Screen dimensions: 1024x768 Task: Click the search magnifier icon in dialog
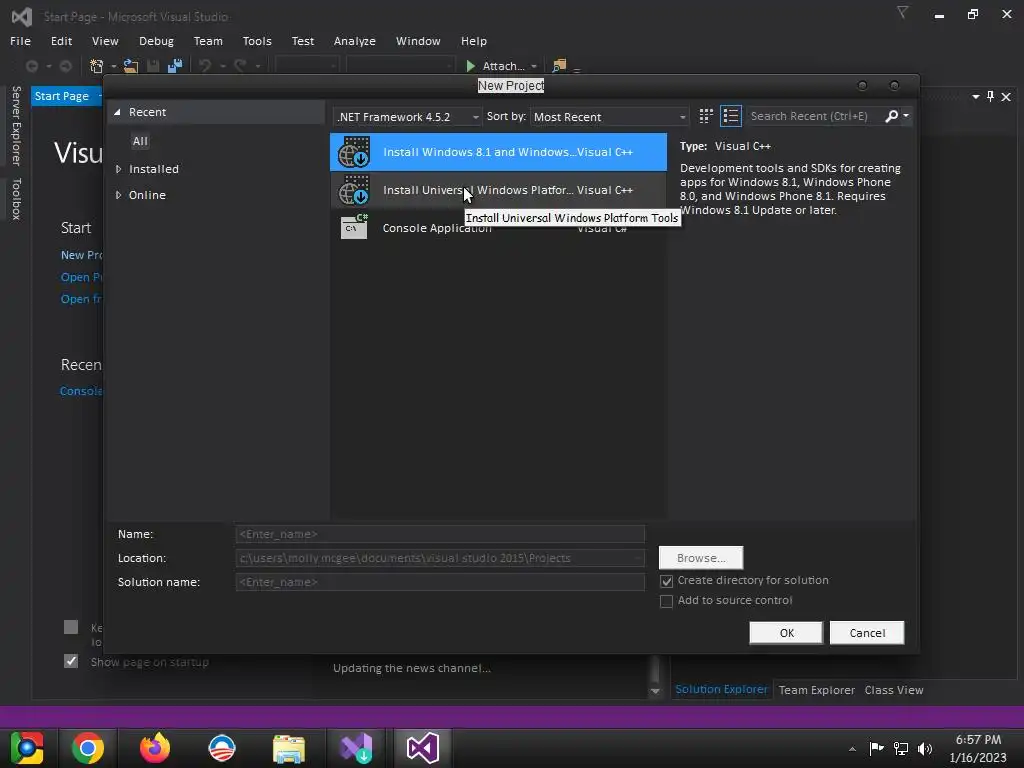tap(891, 116)
